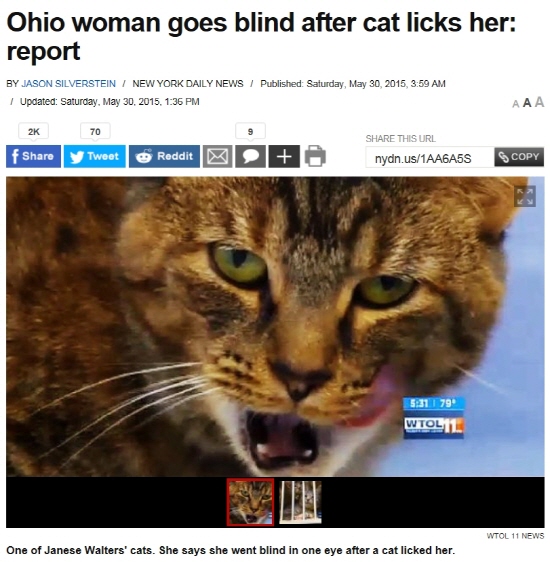Copy the short URL with COPY button
The height and width of the screenshot is (562, 550).
pyautogui.click(x=519, y=157)
